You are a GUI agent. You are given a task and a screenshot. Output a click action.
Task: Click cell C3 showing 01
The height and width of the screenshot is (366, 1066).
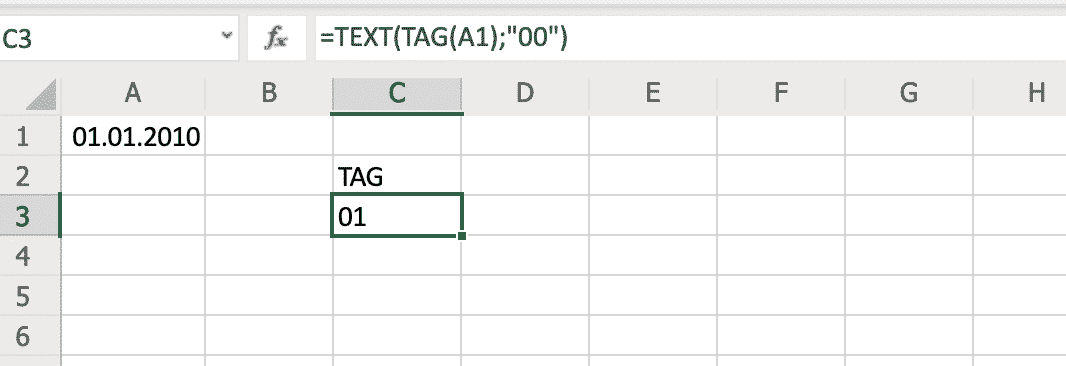[397, 216]
